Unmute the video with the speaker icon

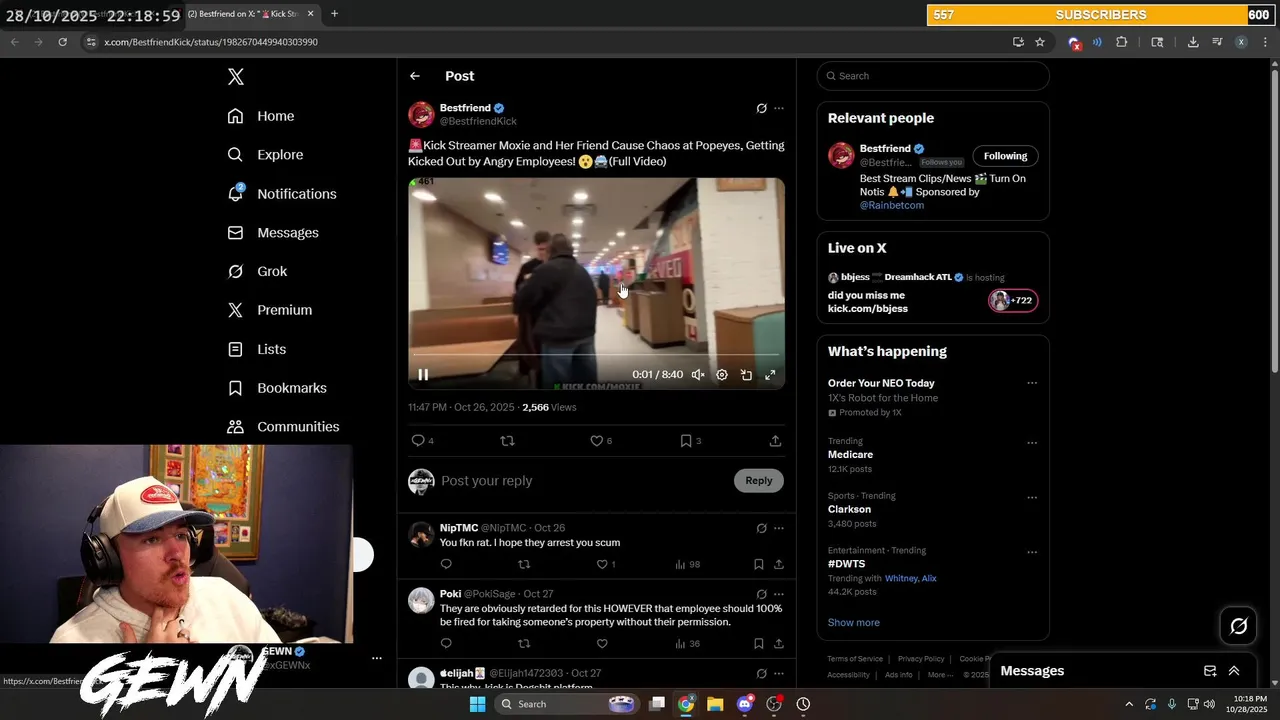(698, 375)
